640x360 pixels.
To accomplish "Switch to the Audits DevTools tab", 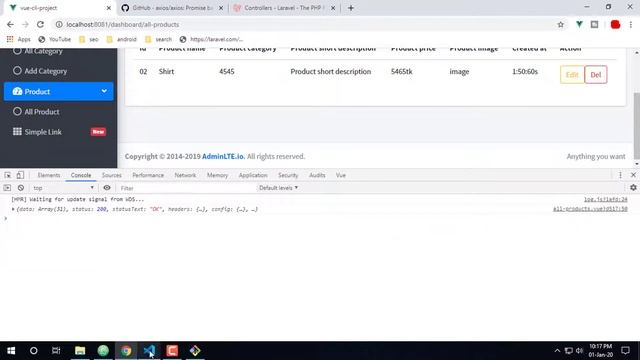I will click(x=317, y=175).
